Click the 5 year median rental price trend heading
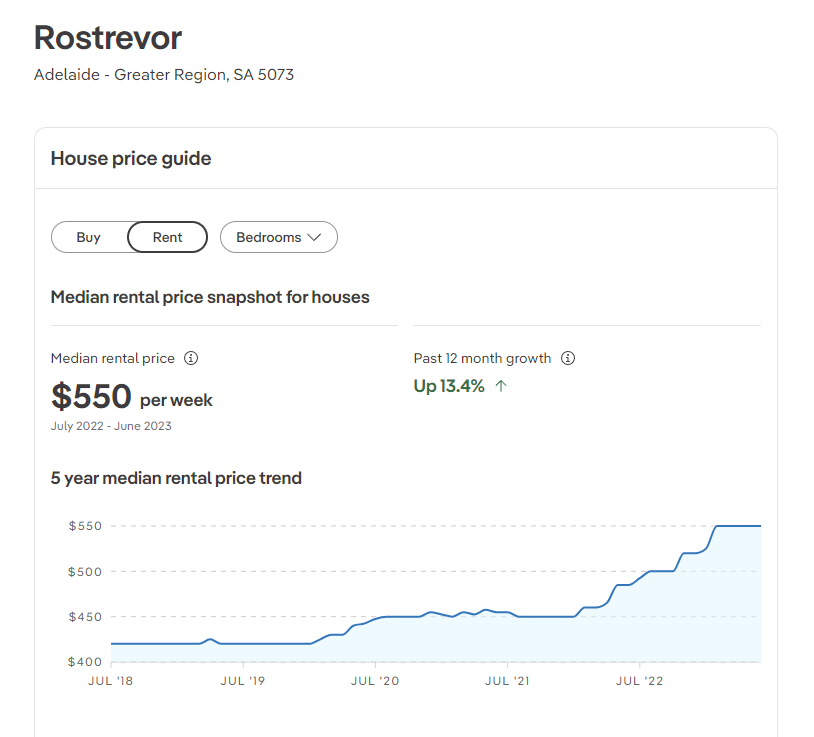Image resolution: width=814 pixels, height=737 pixels. coord(176,478)
